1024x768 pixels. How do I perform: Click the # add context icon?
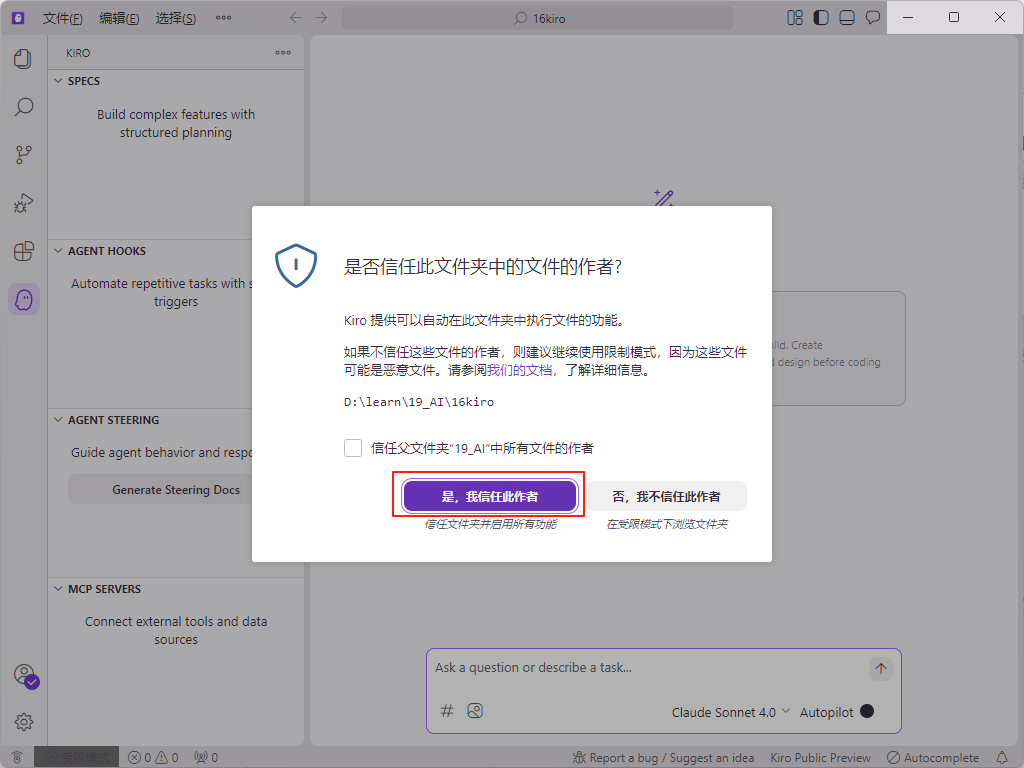coord(447,710)
